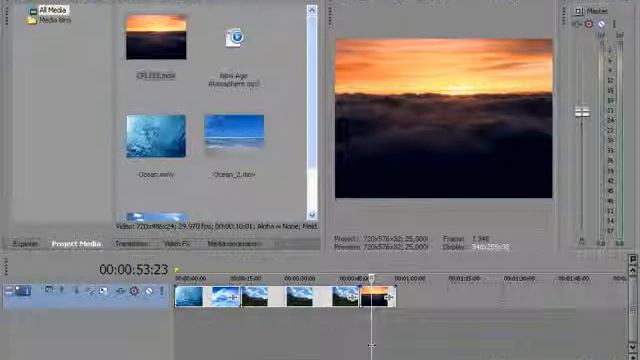
Task: Open Master FX red gear icon
Action: pos(589,24)
